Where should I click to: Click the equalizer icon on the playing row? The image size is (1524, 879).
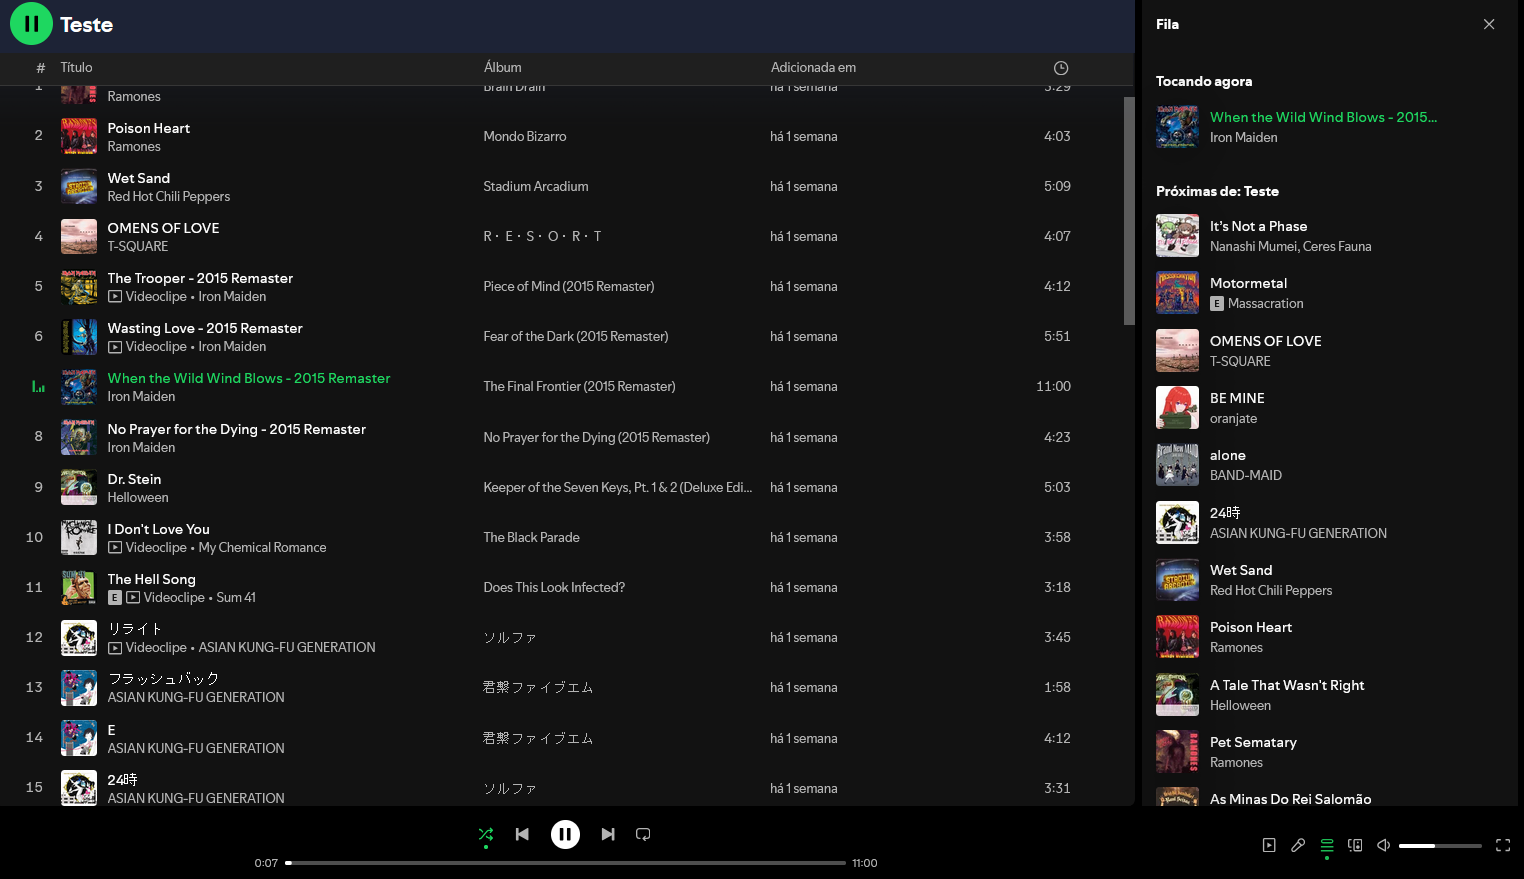click(x=38, y=386)
